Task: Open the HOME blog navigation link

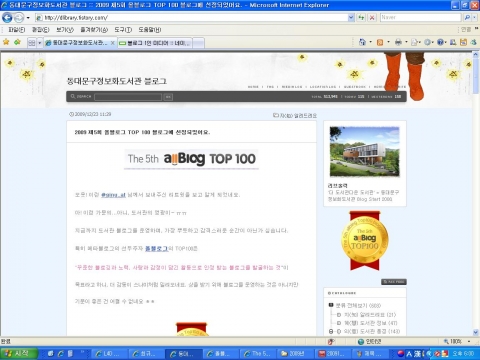Action: (x=253, y=87)
